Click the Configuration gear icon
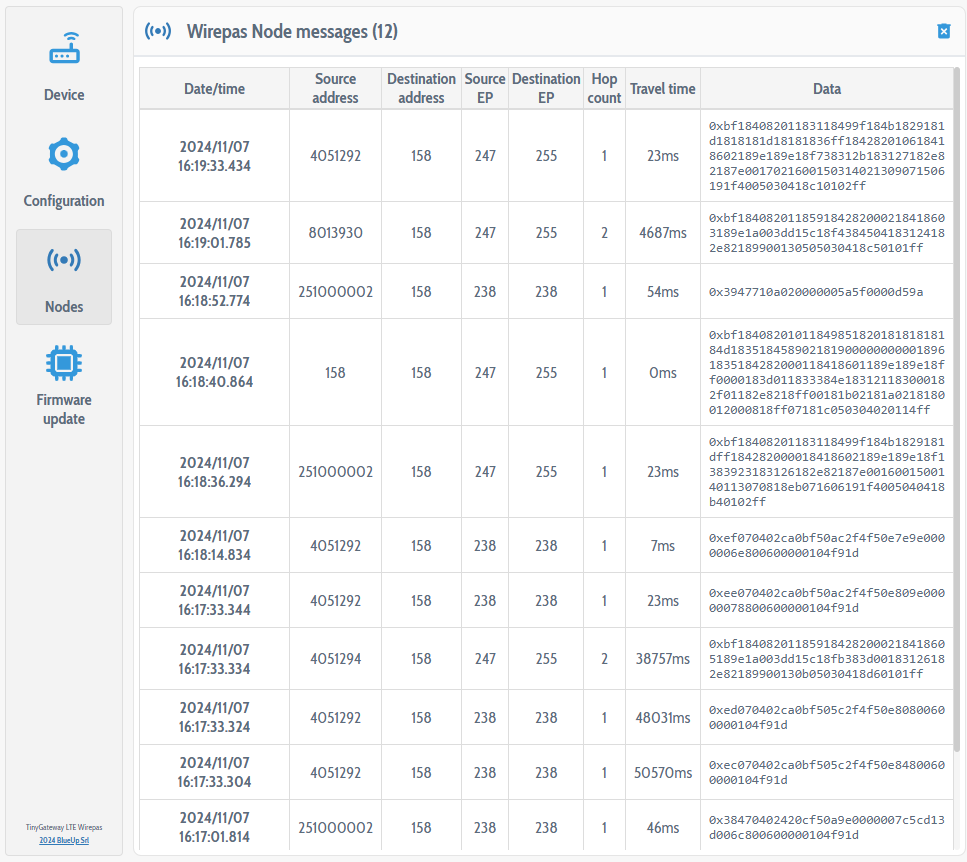Screen dimensions: 967x862 [64, 154]
